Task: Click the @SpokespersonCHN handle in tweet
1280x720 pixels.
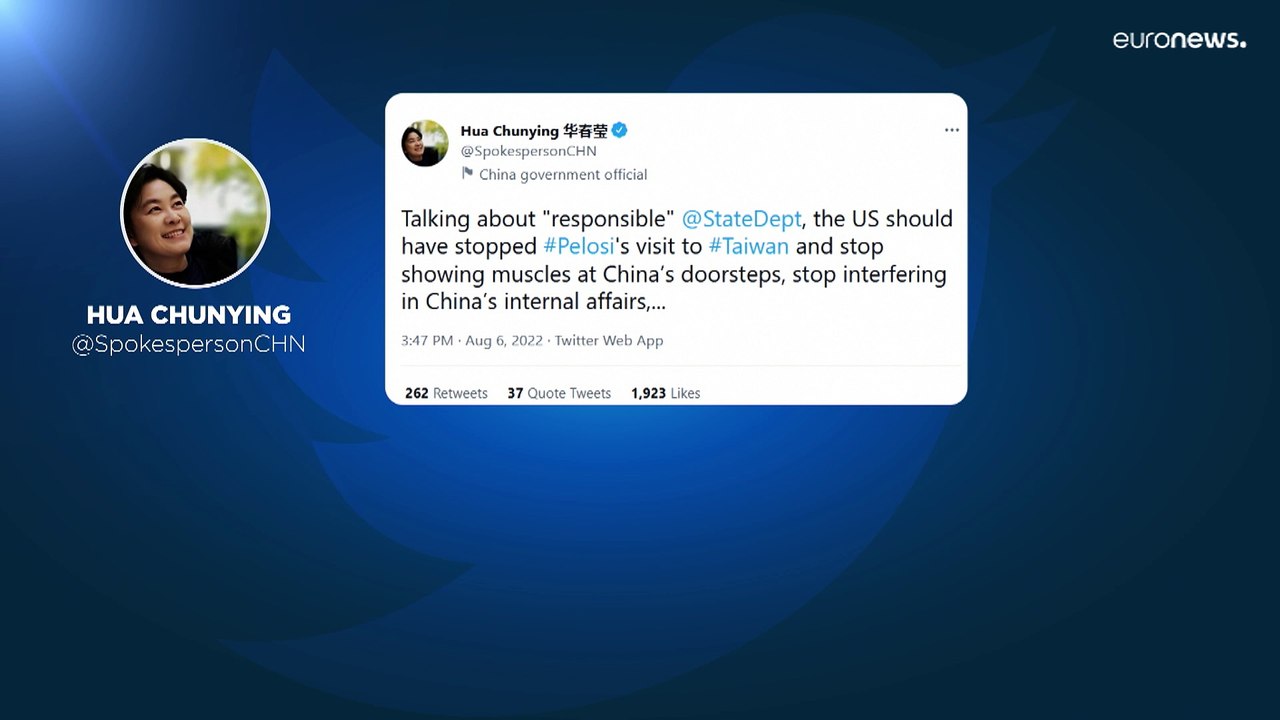Action: click(528, 151)
